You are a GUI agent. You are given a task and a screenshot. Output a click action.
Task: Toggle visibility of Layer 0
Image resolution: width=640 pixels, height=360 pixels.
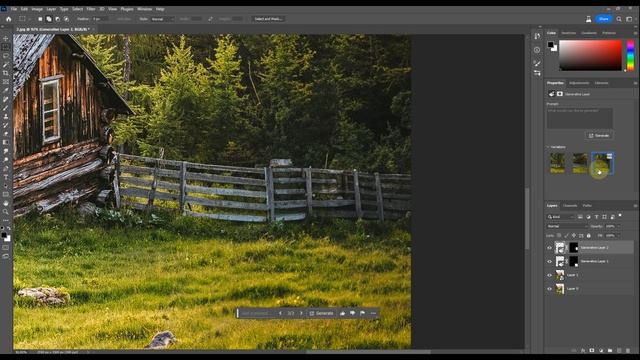point(549,289)
